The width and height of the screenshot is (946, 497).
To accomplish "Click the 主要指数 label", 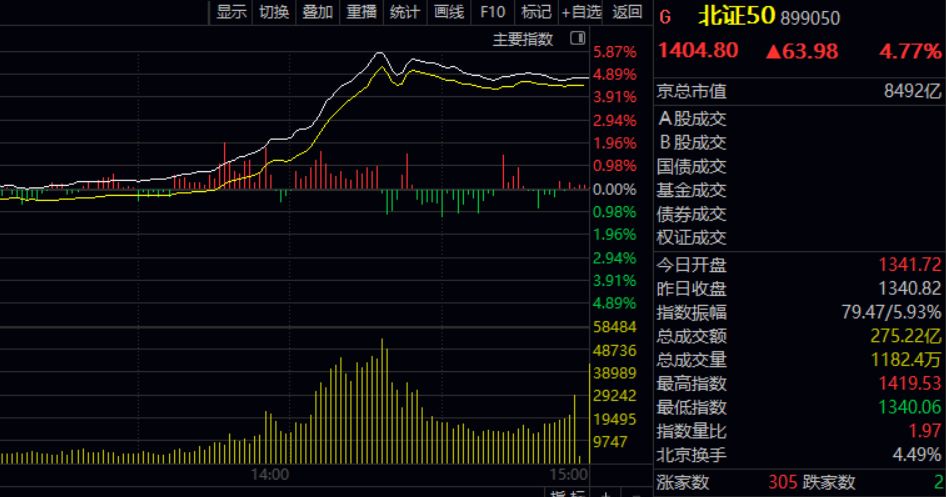I will click(522, 40).
